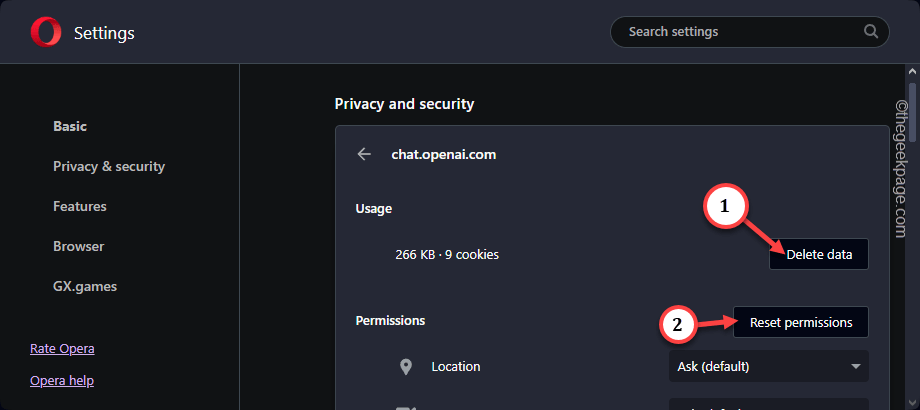The height and width of the screenshot is (410, 920).
Task: Open GX.games settings section
Action: pyautogui.click(x=85, y=286)
